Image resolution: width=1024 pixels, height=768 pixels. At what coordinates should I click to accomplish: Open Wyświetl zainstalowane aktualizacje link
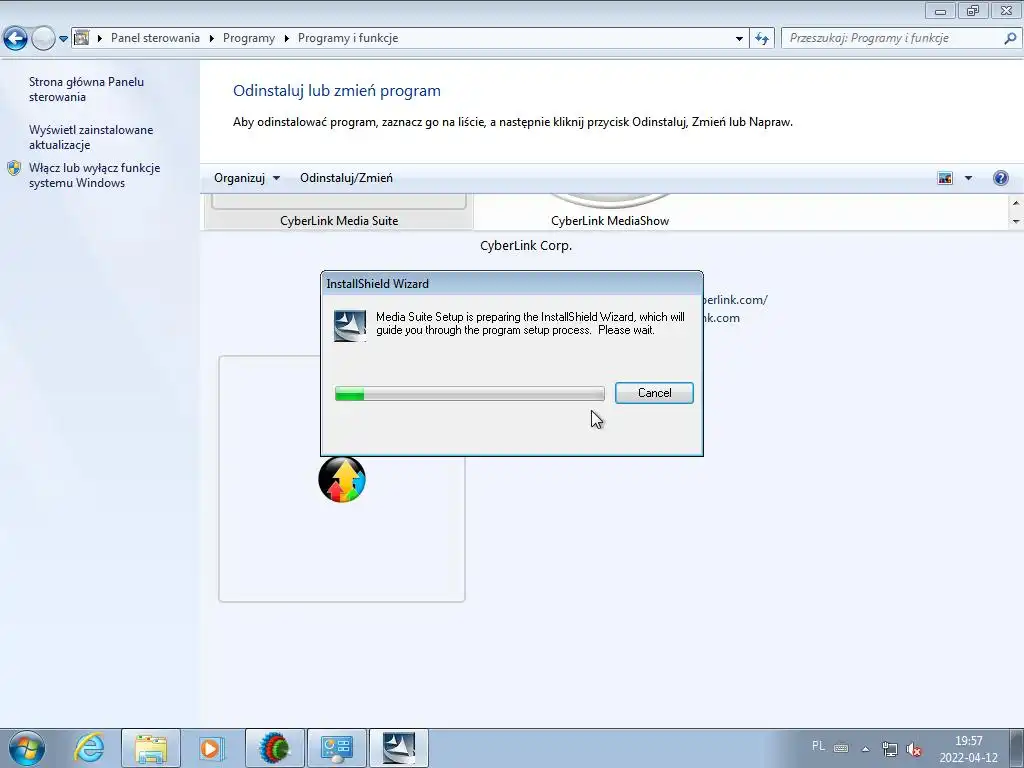(91, 137)
